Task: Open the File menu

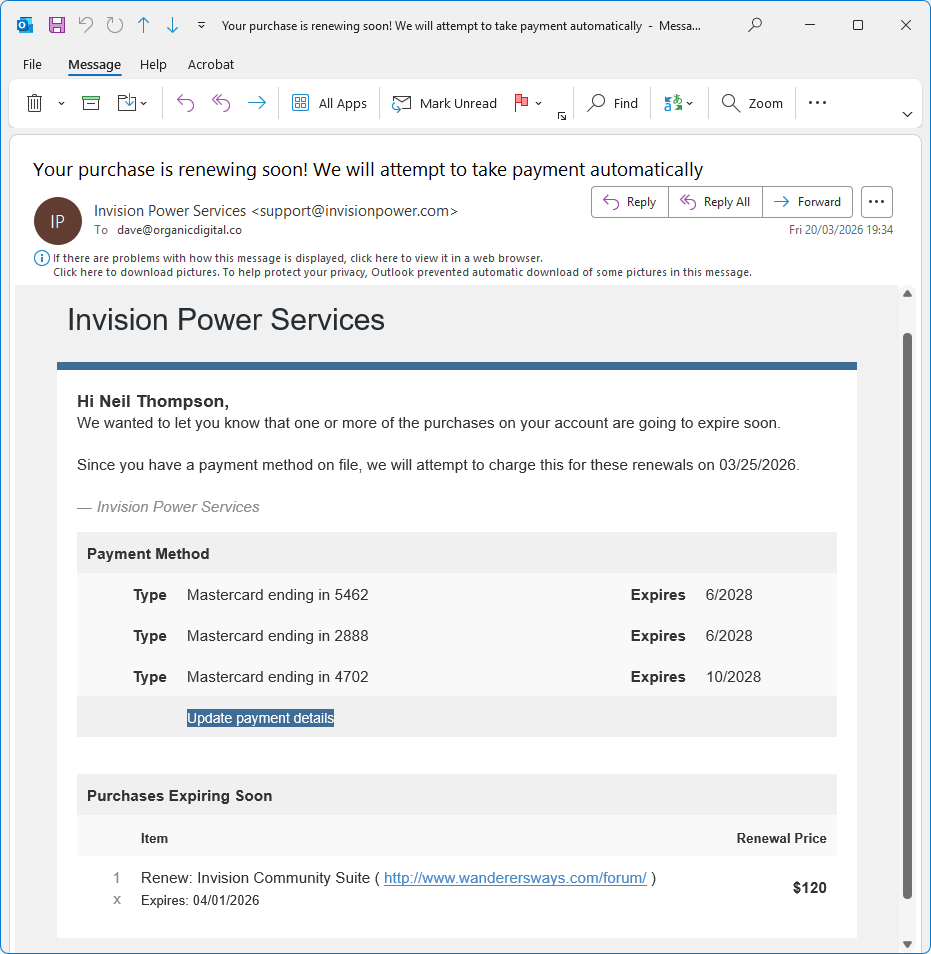Action: [x=32, y=64]
